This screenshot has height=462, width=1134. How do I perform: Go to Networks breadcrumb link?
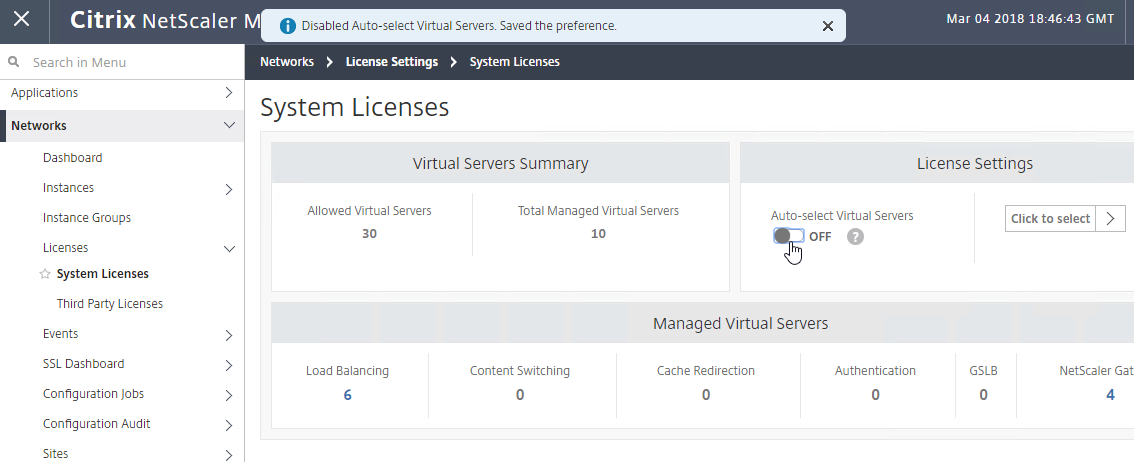coord(287,62)
